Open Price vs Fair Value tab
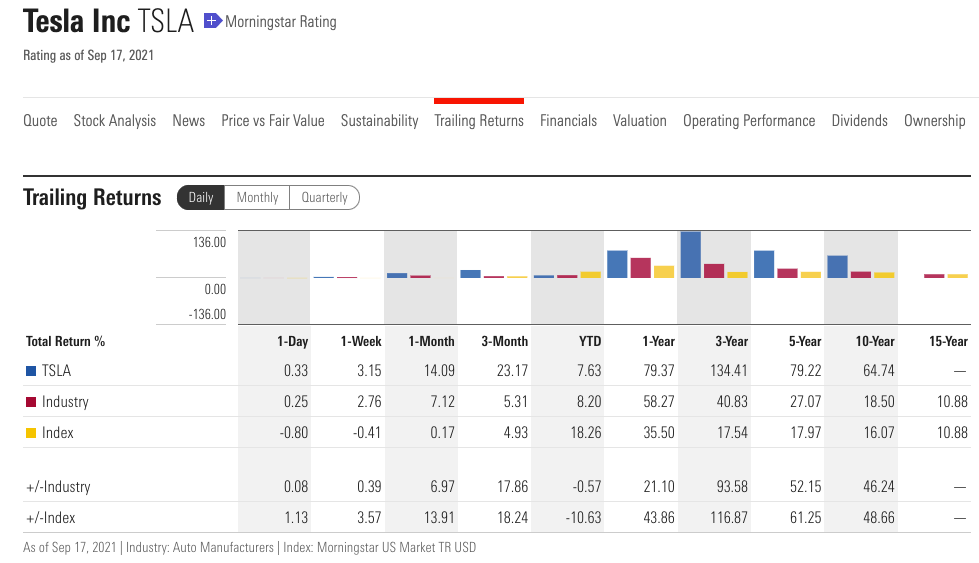 [273, 120]
